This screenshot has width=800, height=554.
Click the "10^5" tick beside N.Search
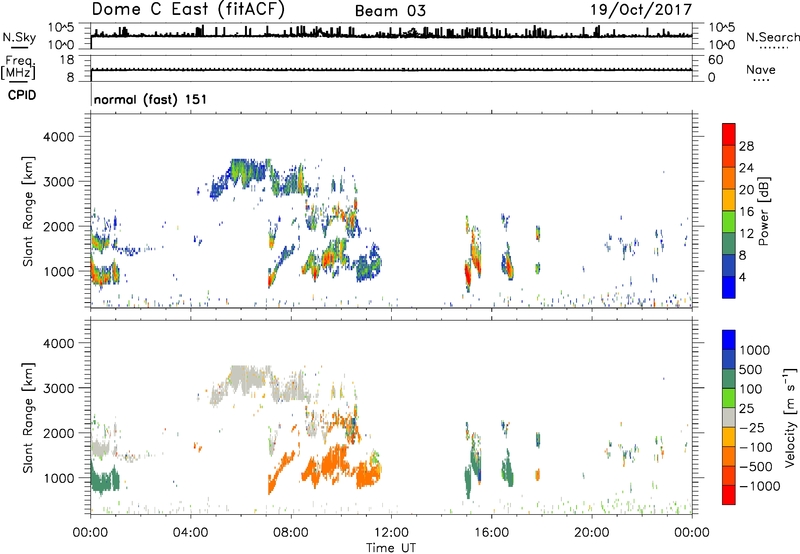tap(721, 28)
